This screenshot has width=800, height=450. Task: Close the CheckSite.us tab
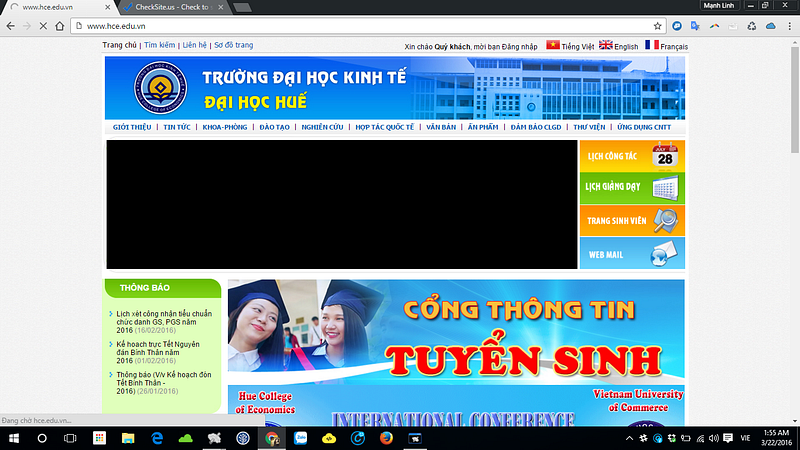pos(220,7)
